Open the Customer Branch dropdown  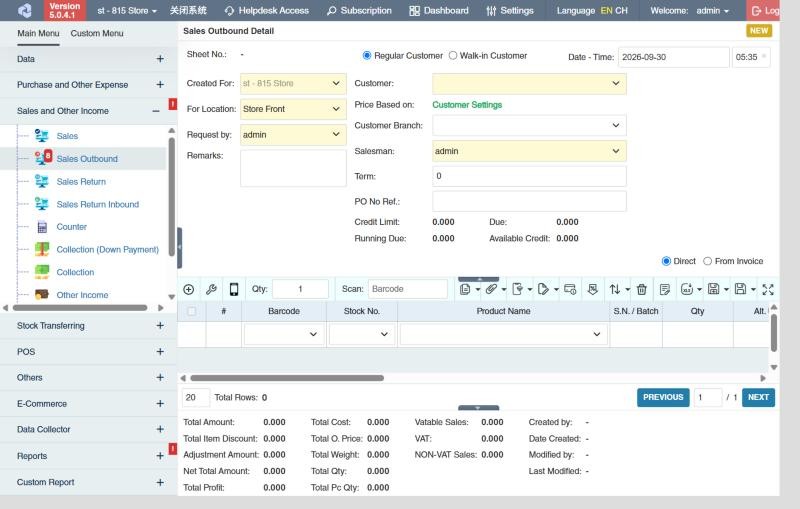click(529, 125)
